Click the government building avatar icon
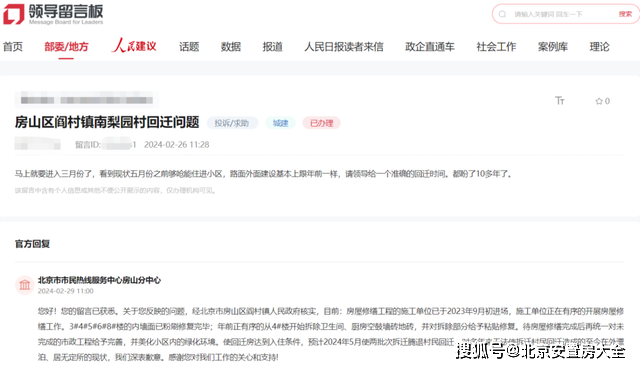640x368 pixels. (x=24, y=285)
